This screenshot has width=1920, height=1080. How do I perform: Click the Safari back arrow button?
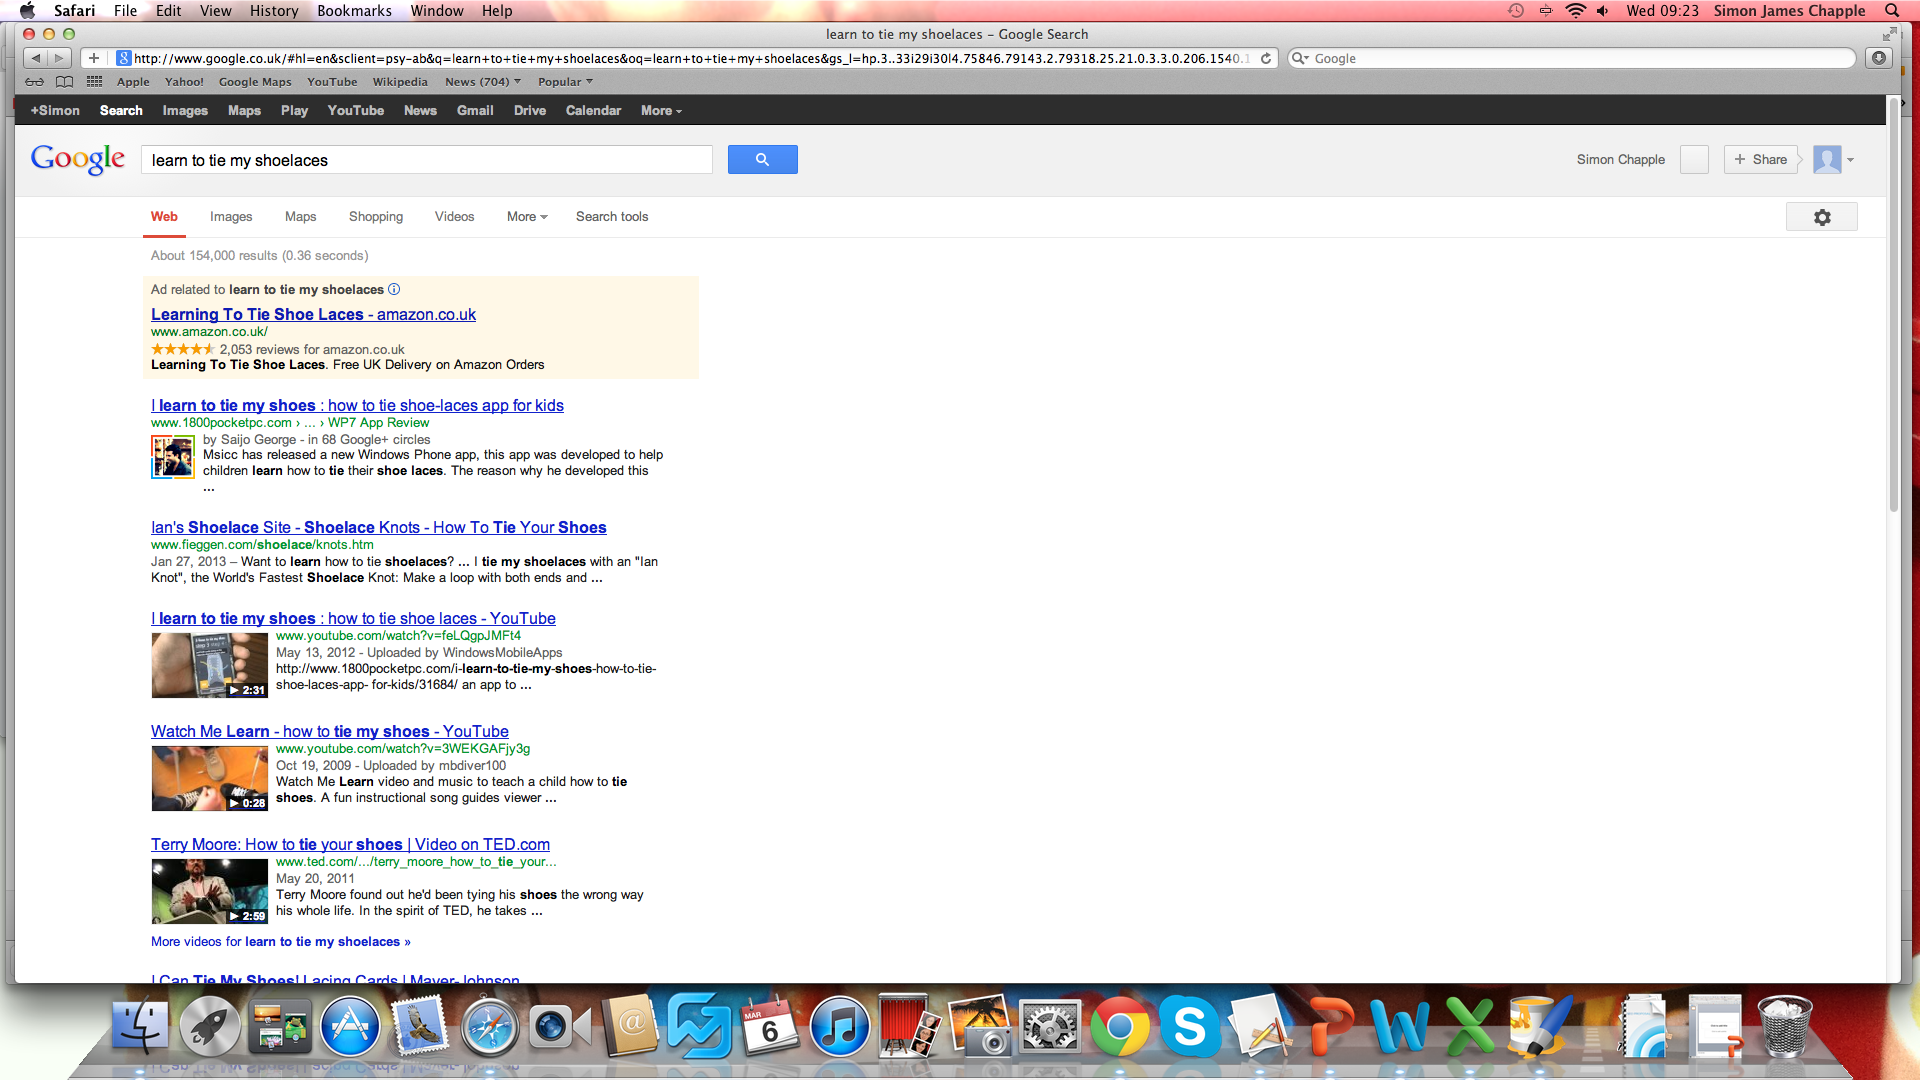coord(36,58)
